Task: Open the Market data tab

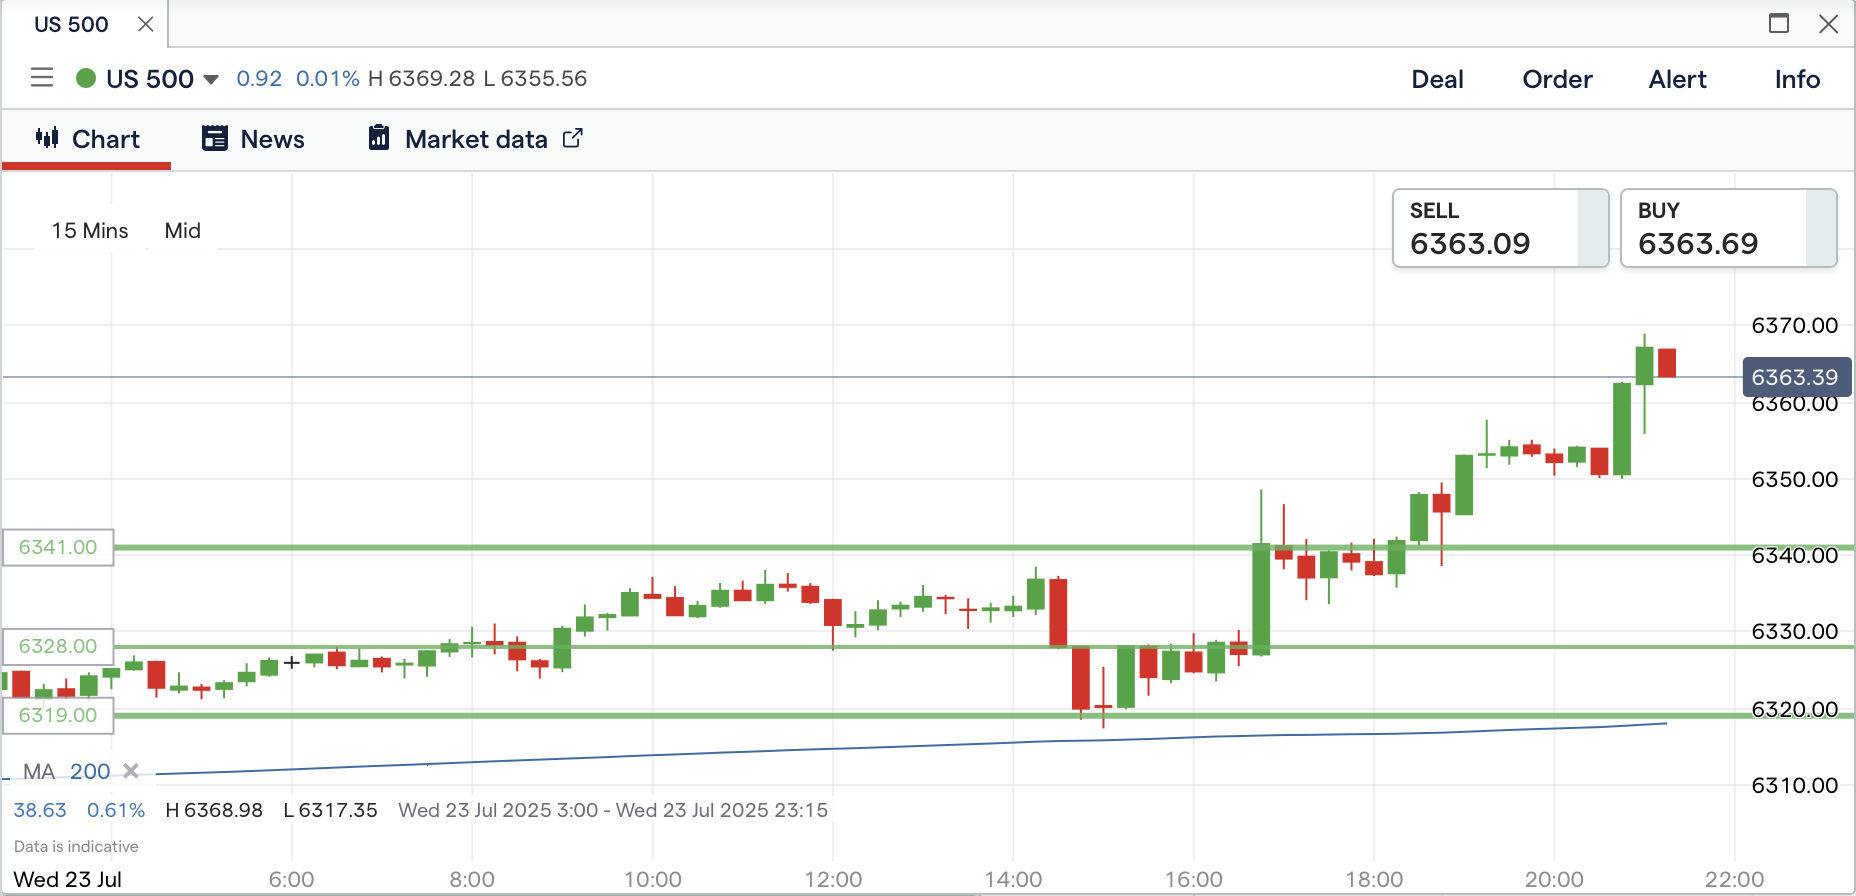Action: 476,139
